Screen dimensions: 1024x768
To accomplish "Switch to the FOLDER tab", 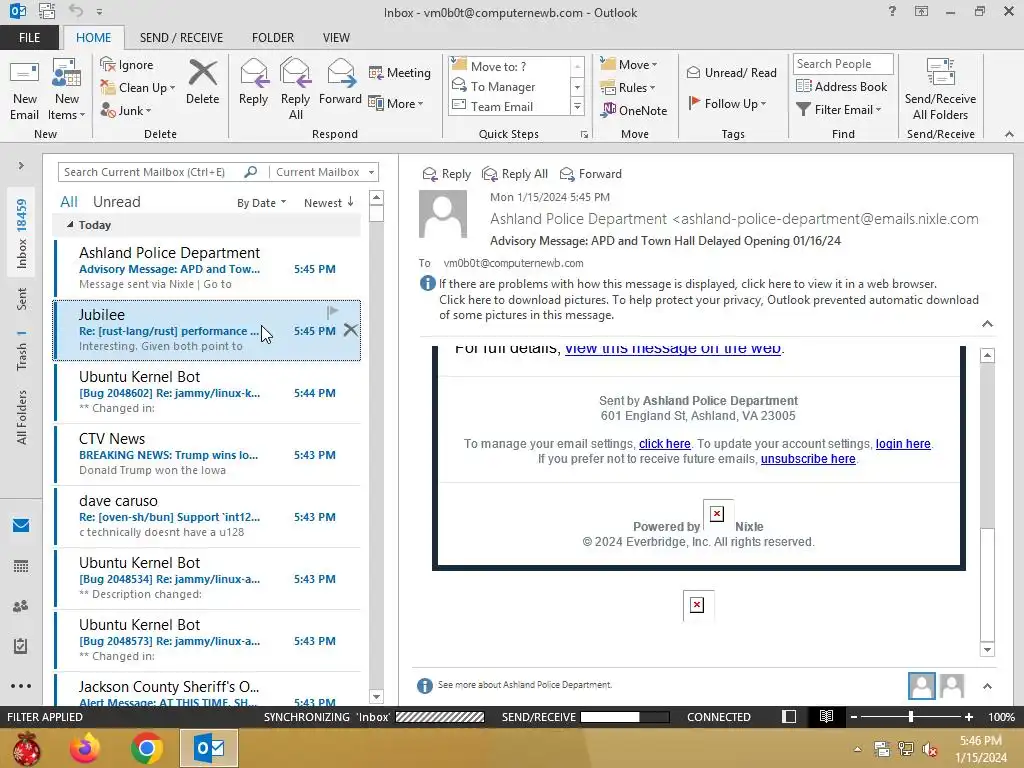I will pos(273,38).
